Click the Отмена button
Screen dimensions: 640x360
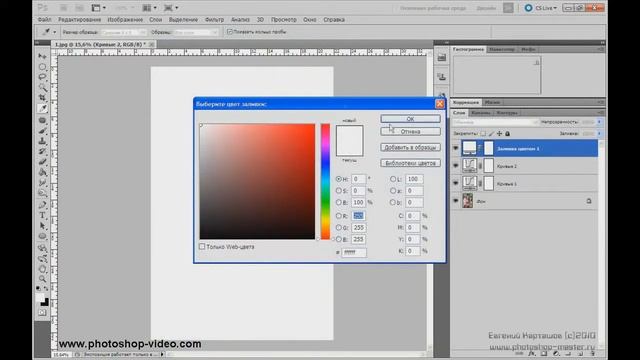click(x=410, y=131)
